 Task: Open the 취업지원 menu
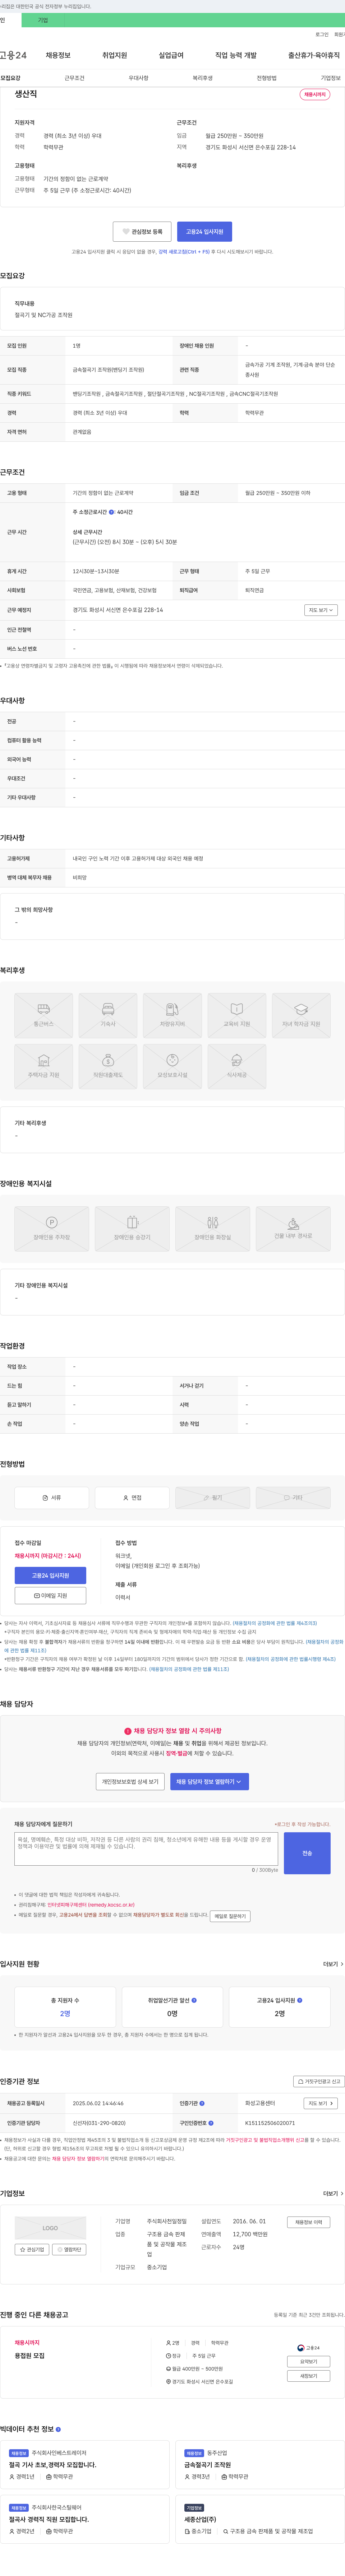[x=115, y=56]
